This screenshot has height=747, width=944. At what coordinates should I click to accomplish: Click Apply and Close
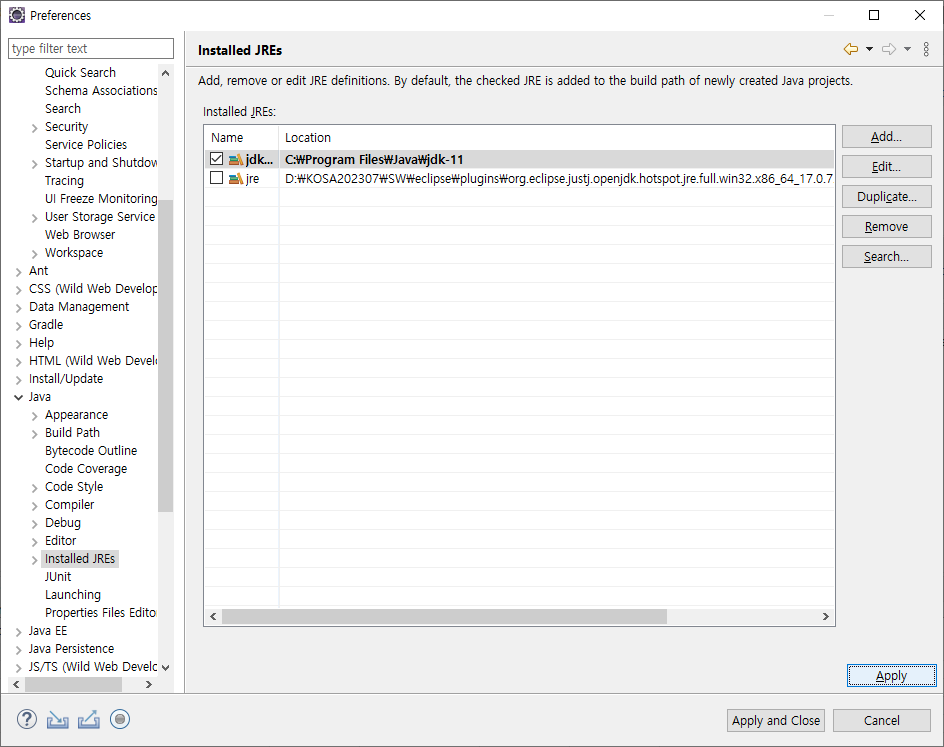pyautogui.click(x=775, y=721)
